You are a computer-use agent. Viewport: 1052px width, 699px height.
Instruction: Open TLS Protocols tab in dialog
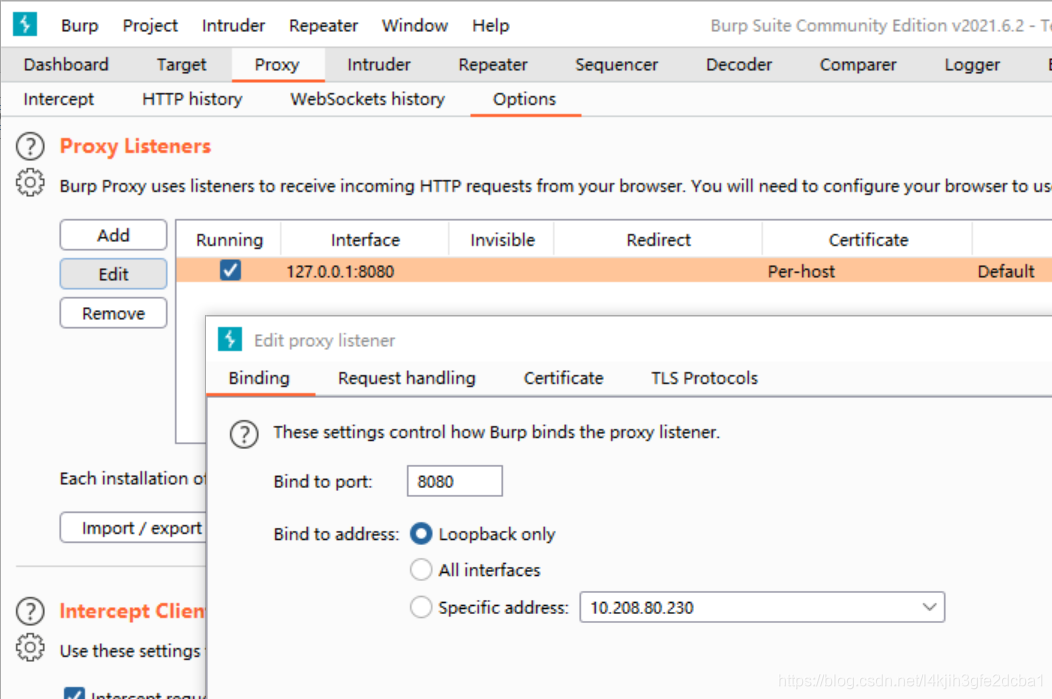[x=704, y=378]
